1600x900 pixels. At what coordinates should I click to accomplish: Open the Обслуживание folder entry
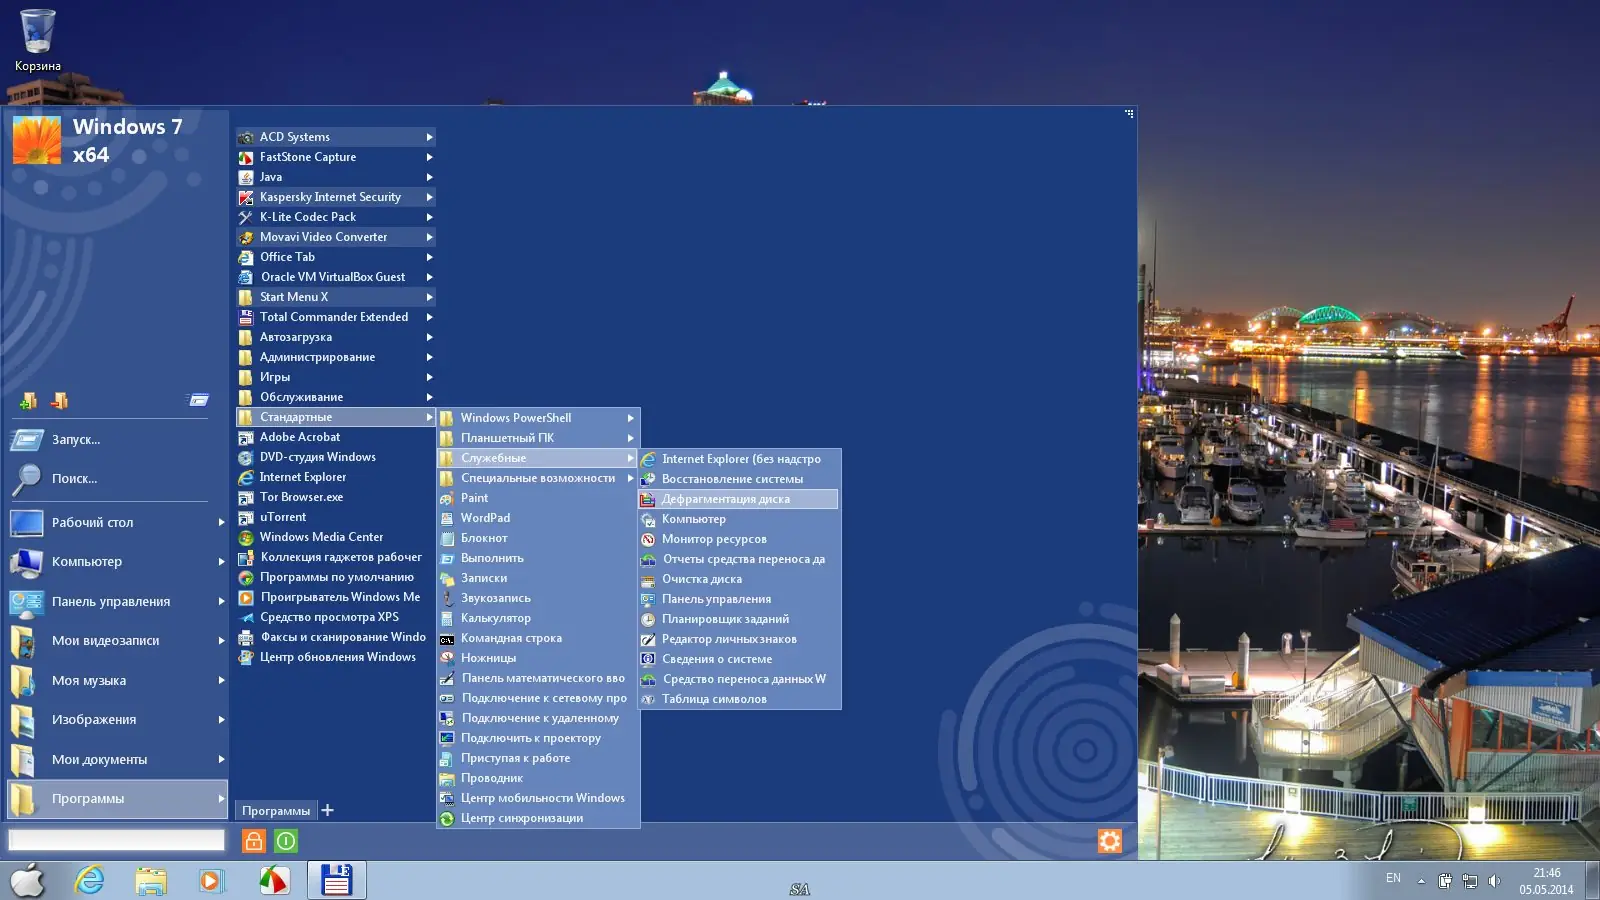[336, 397]
